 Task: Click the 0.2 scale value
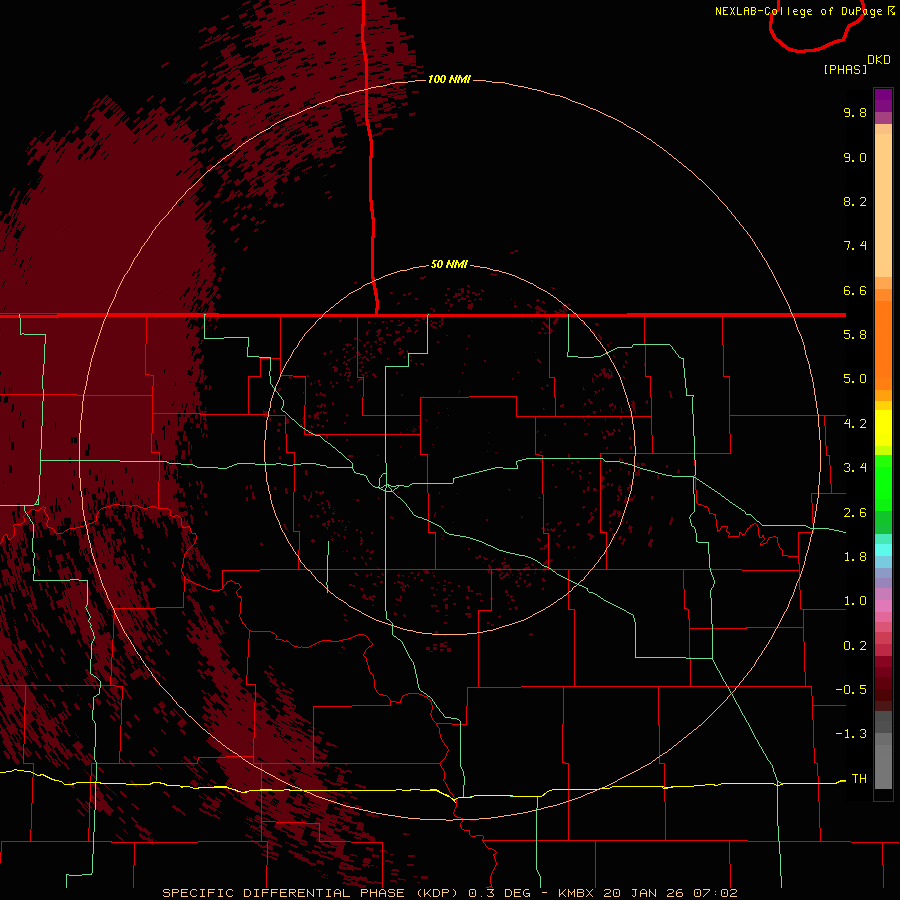coord(855,646)
